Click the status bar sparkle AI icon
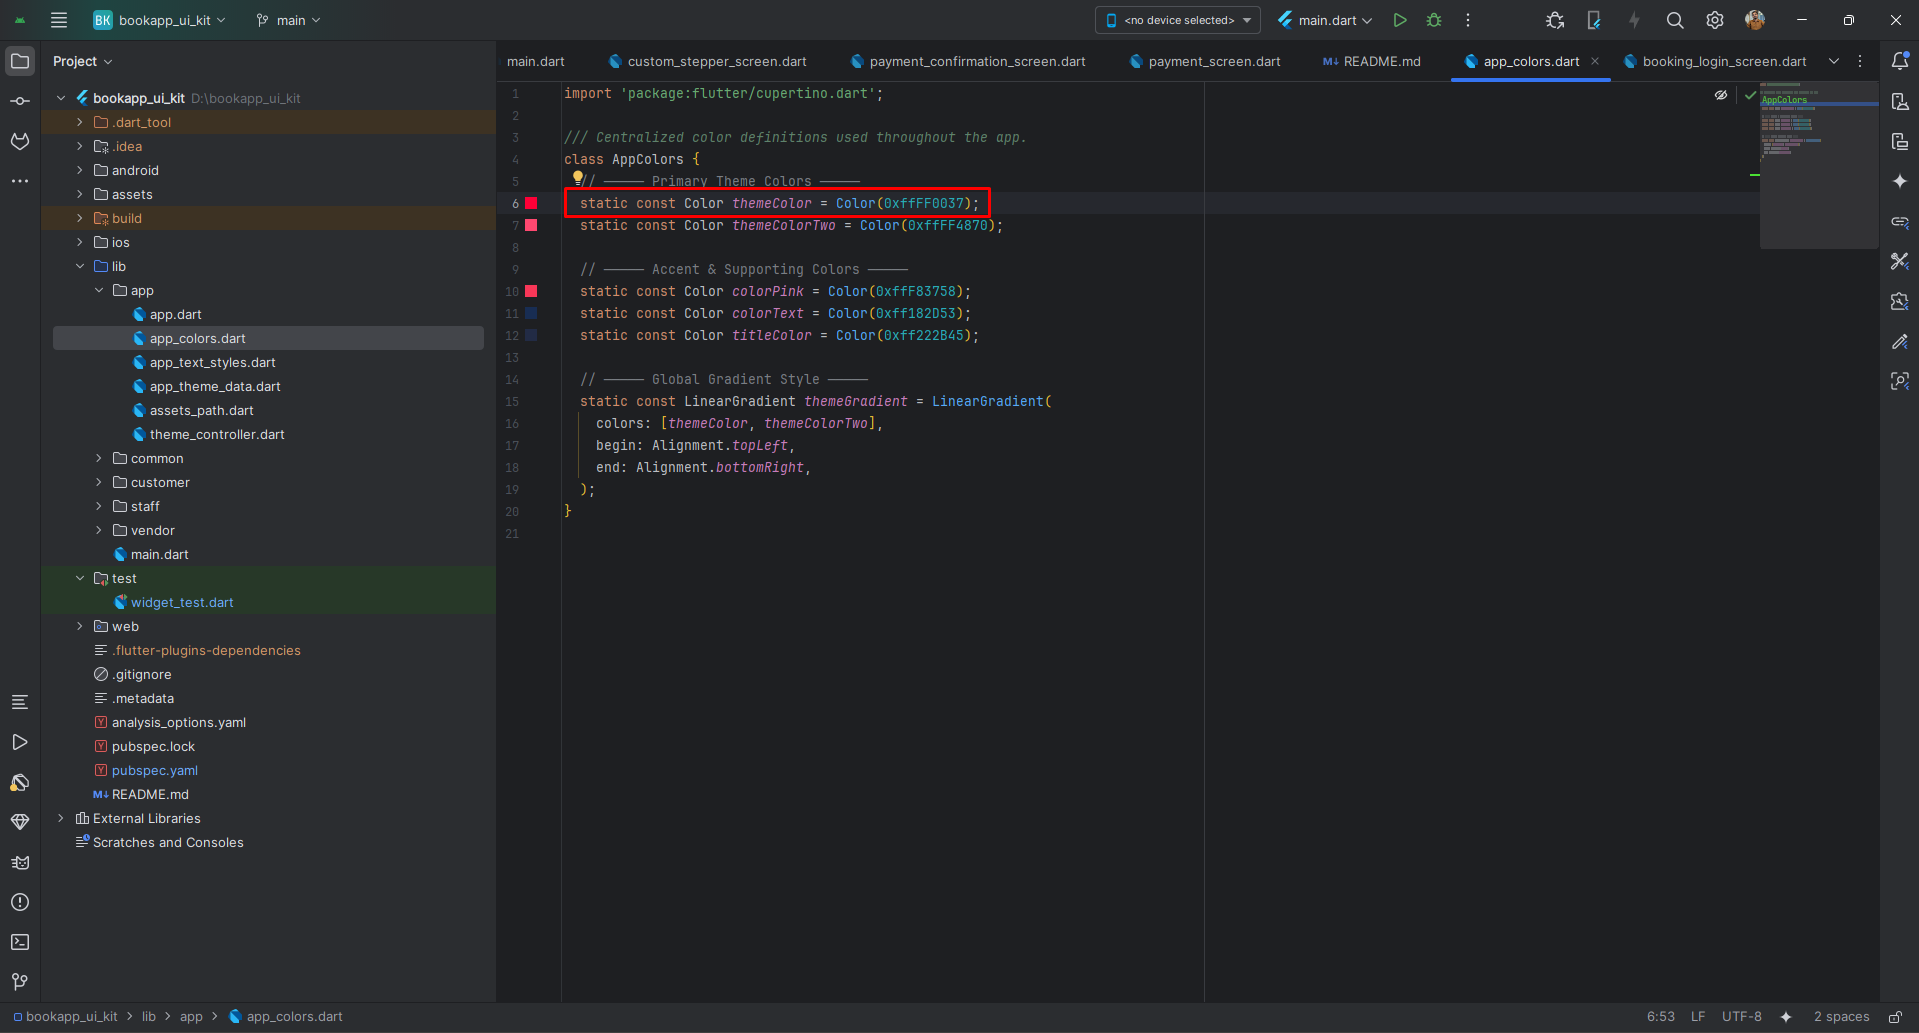The height and width of the screenshot is (1033, 1919). (1786, 1016)
